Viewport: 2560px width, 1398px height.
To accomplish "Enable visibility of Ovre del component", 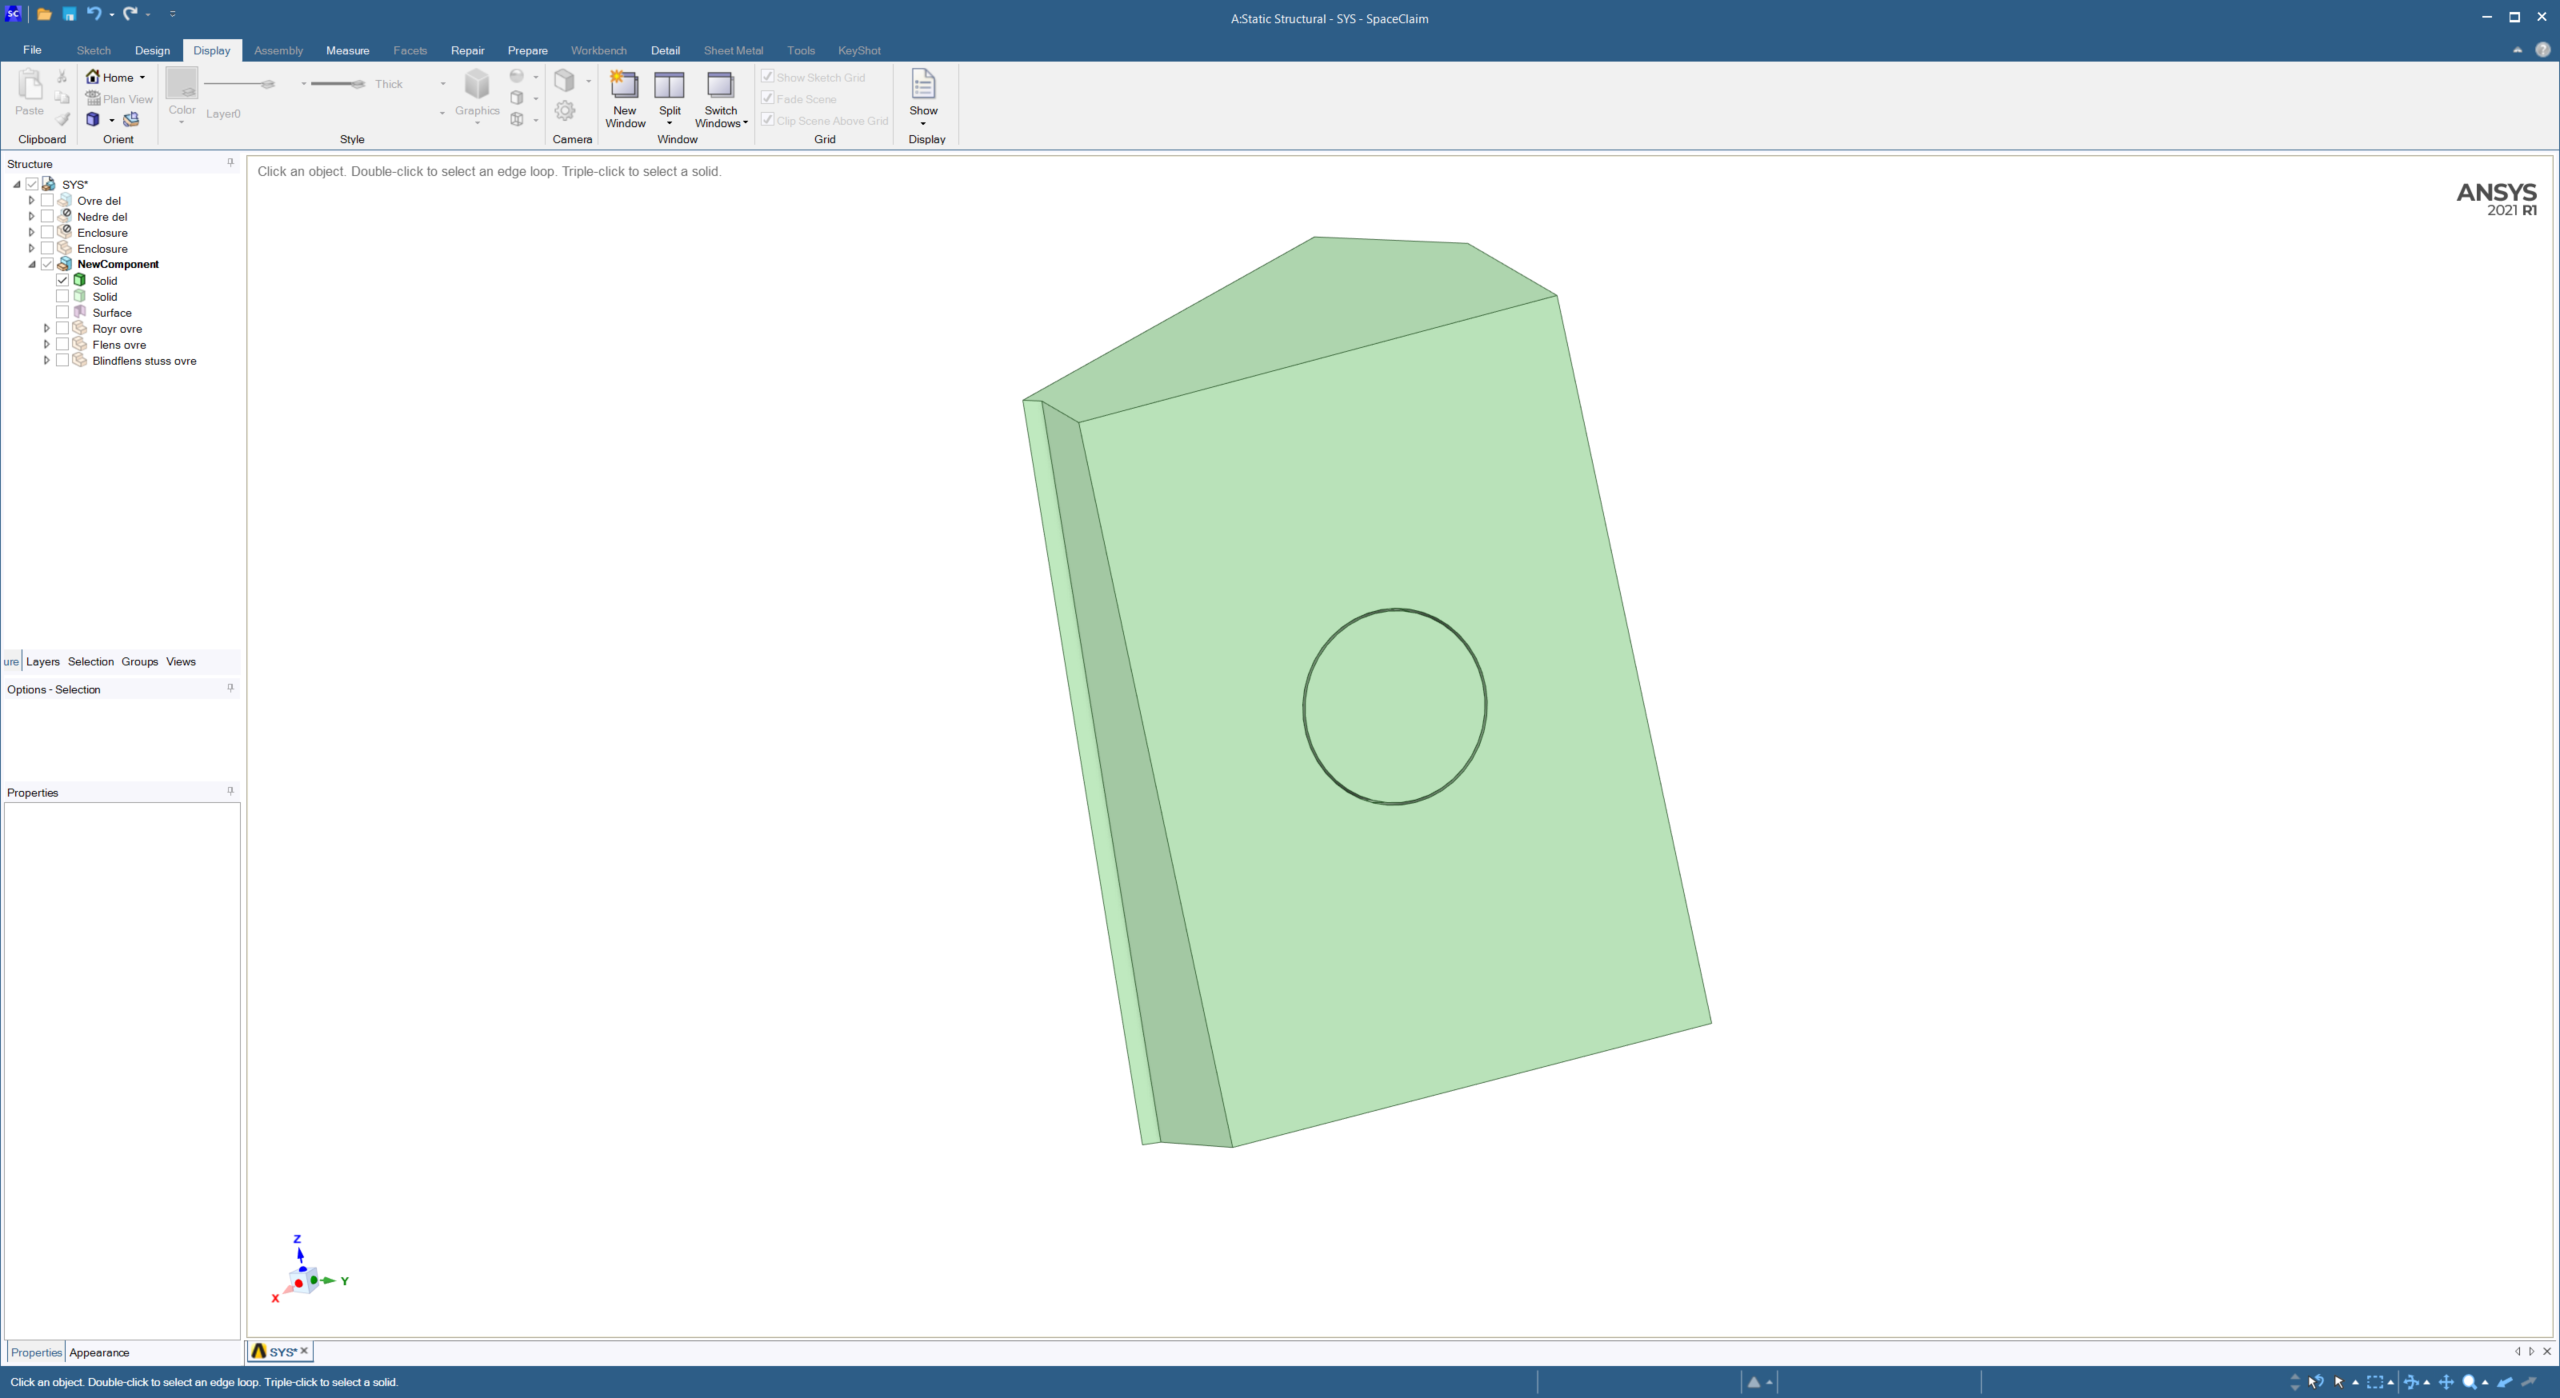I will (x=47, y=201).
